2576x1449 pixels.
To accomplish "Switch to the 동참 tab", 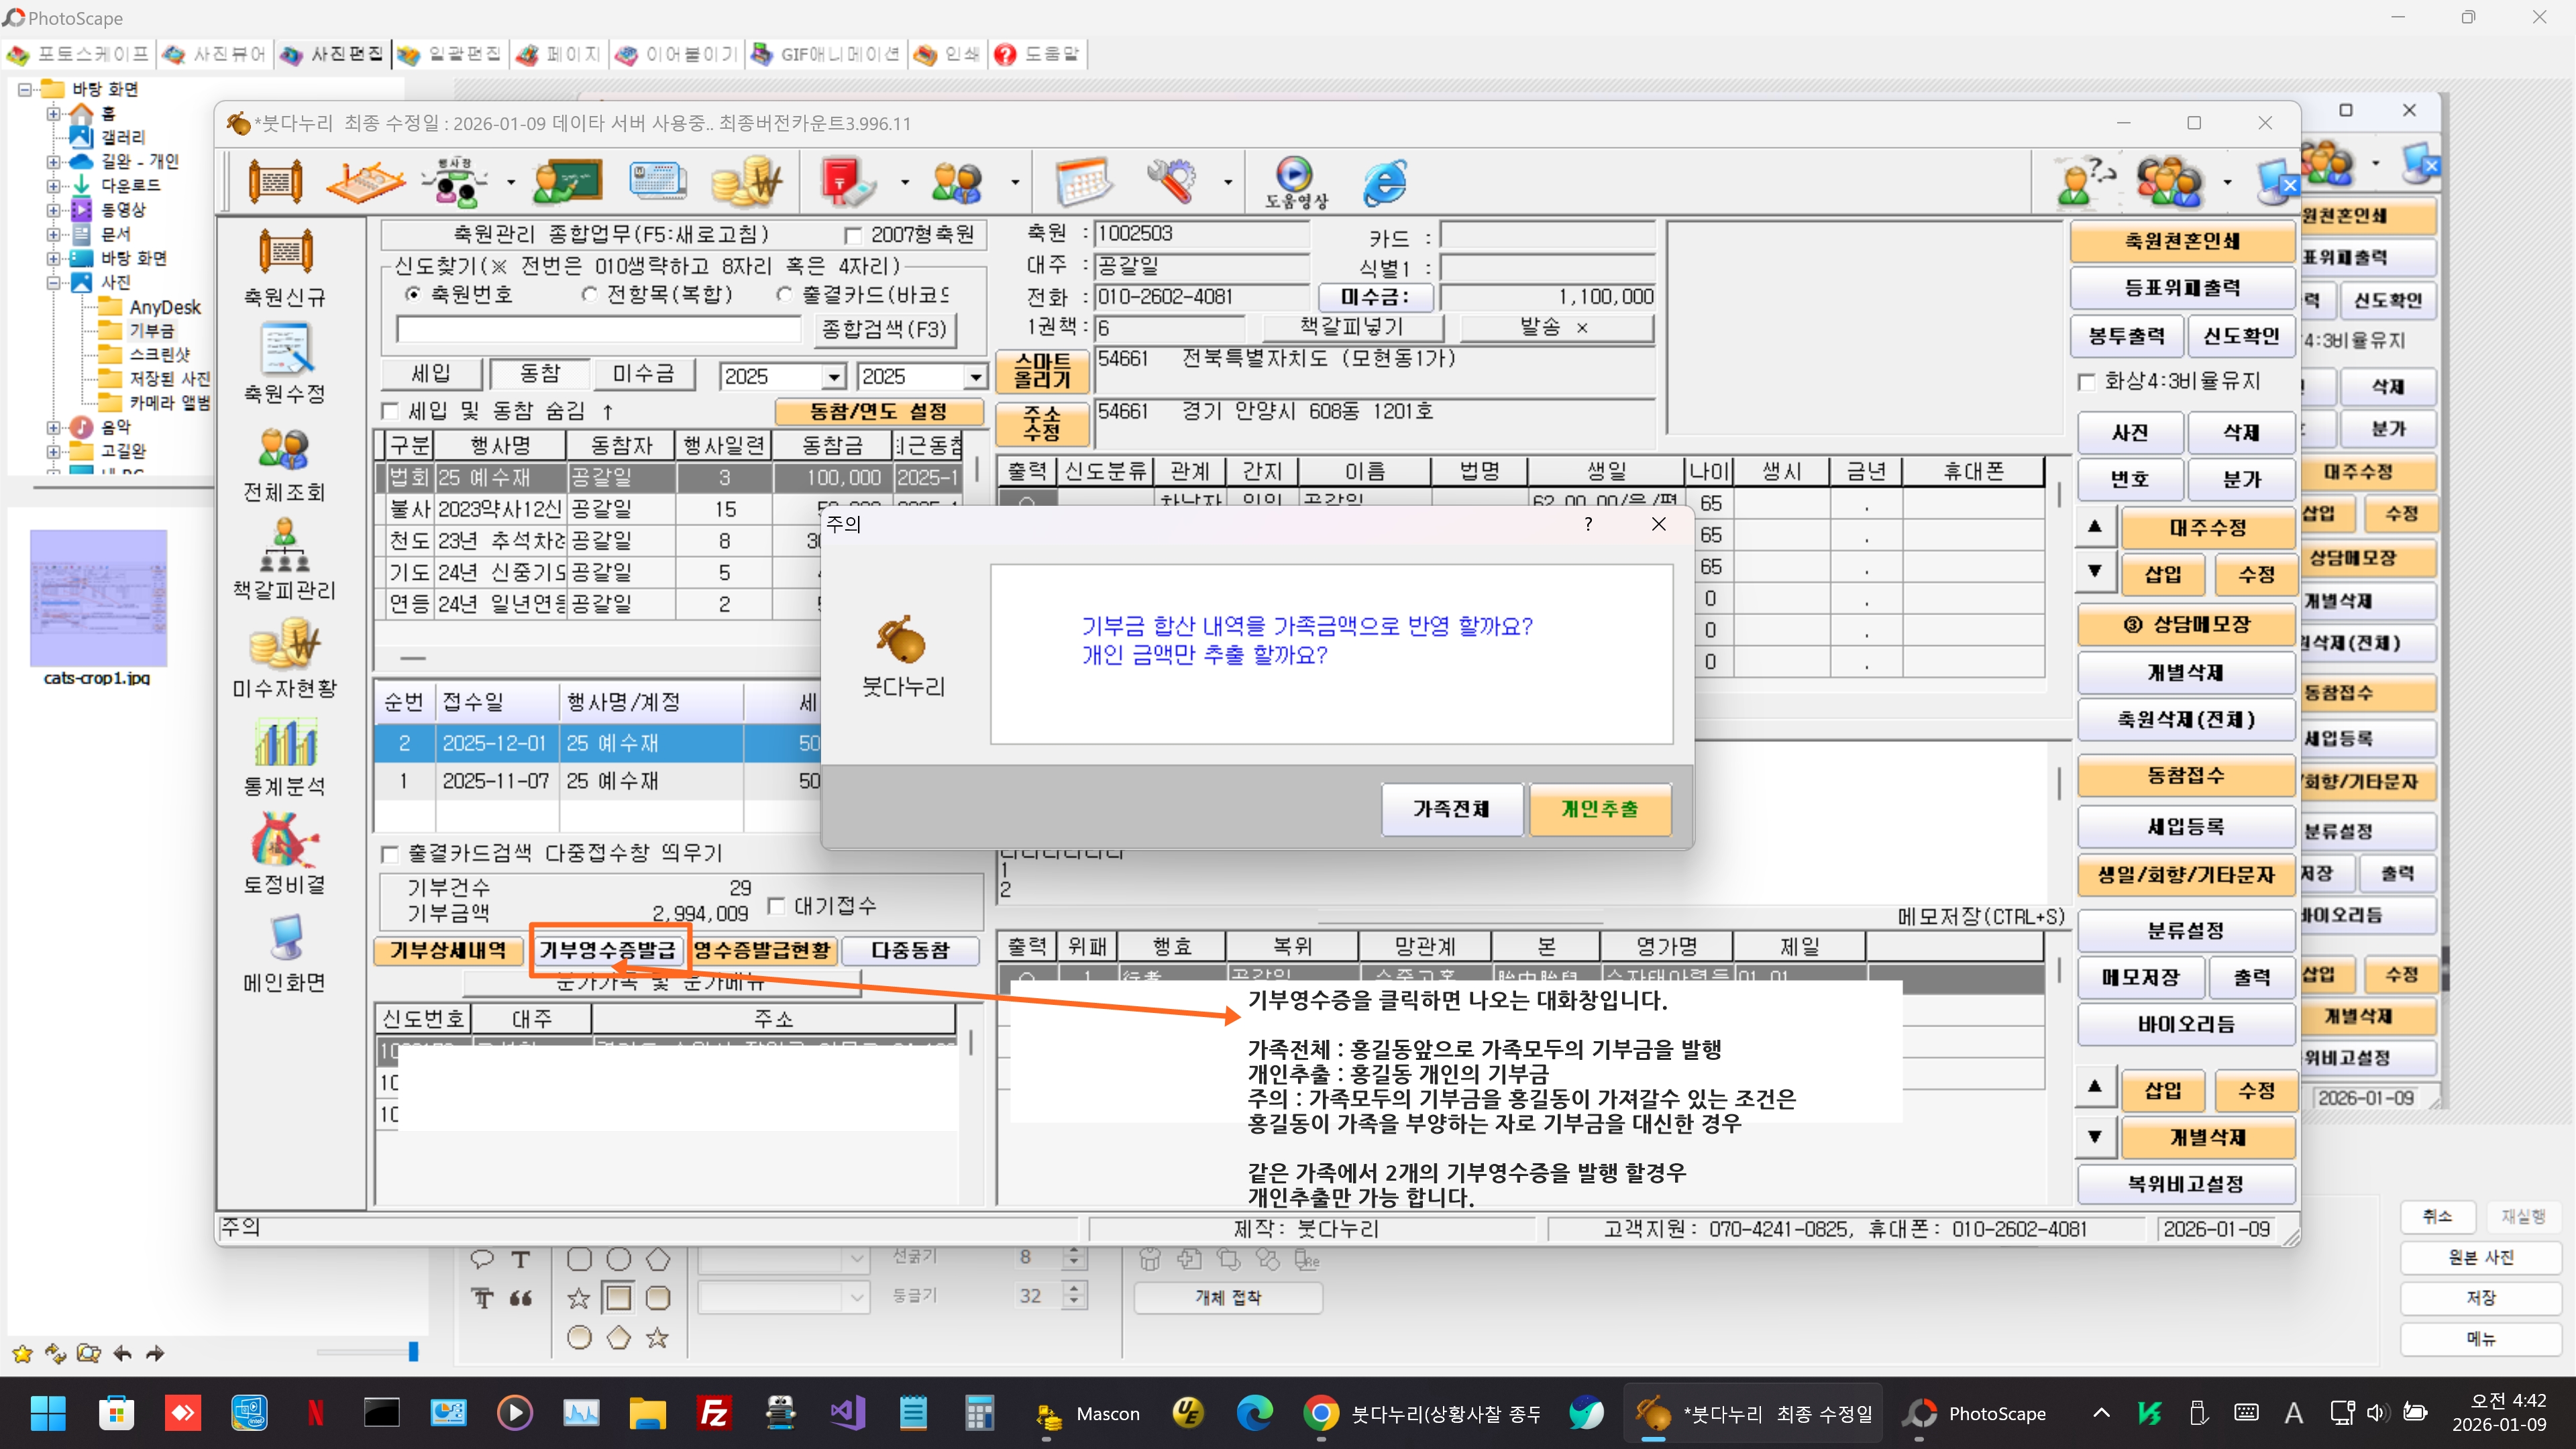I will click(539, 374).
